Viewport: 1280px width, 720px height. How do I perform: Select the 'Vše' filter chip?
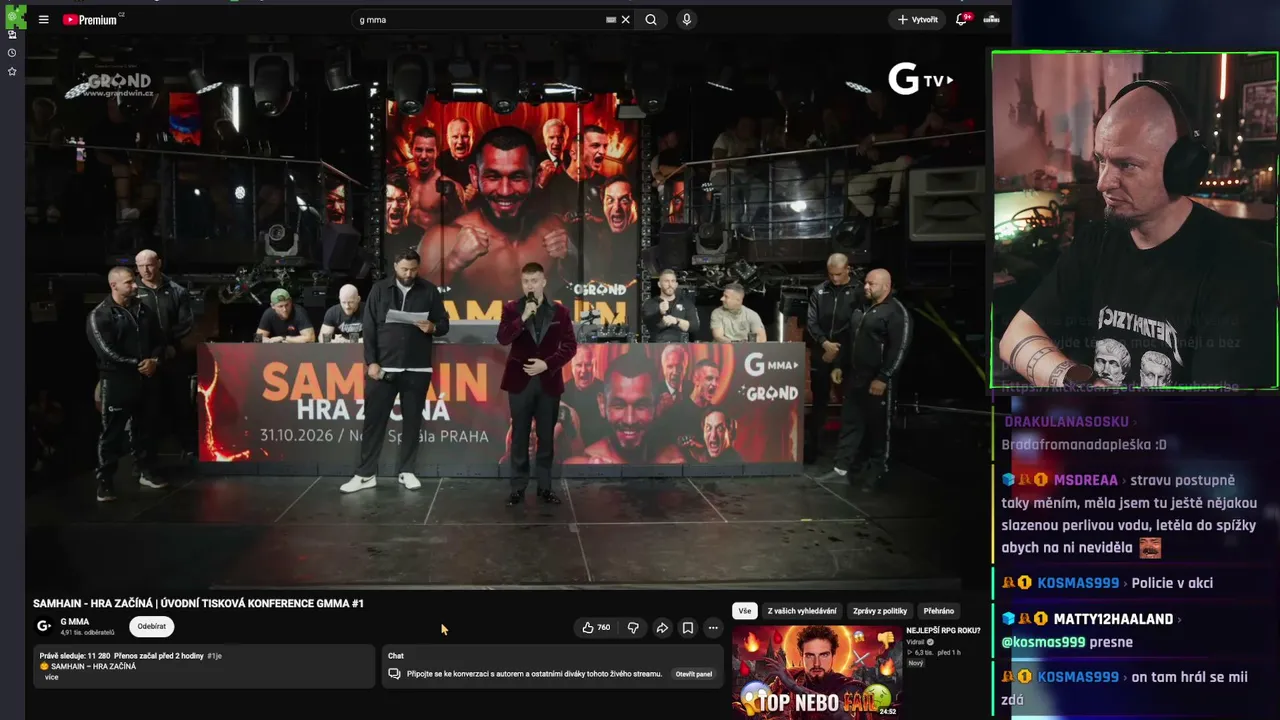pos(745,611)
